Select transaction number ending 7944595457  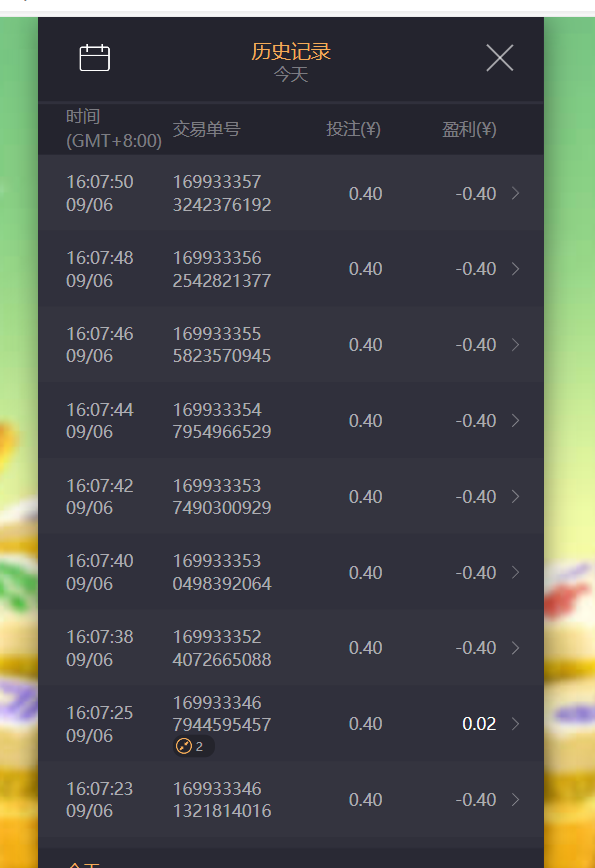click(222, 714)
